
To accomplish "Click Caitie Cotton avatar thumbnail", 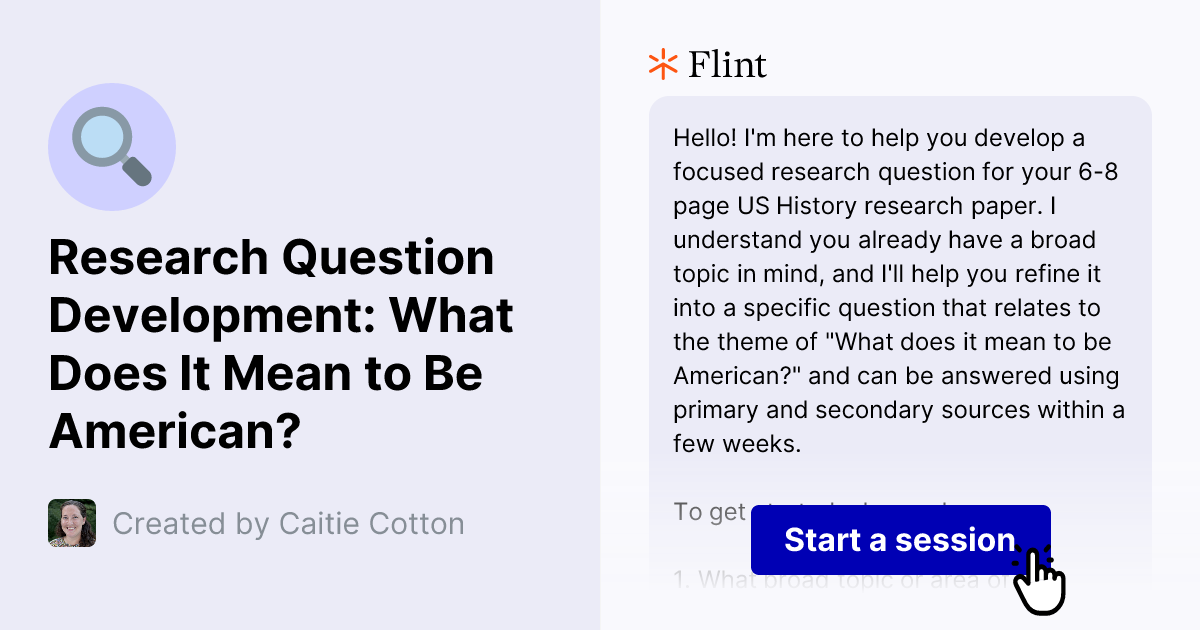I will coord(71,523).
